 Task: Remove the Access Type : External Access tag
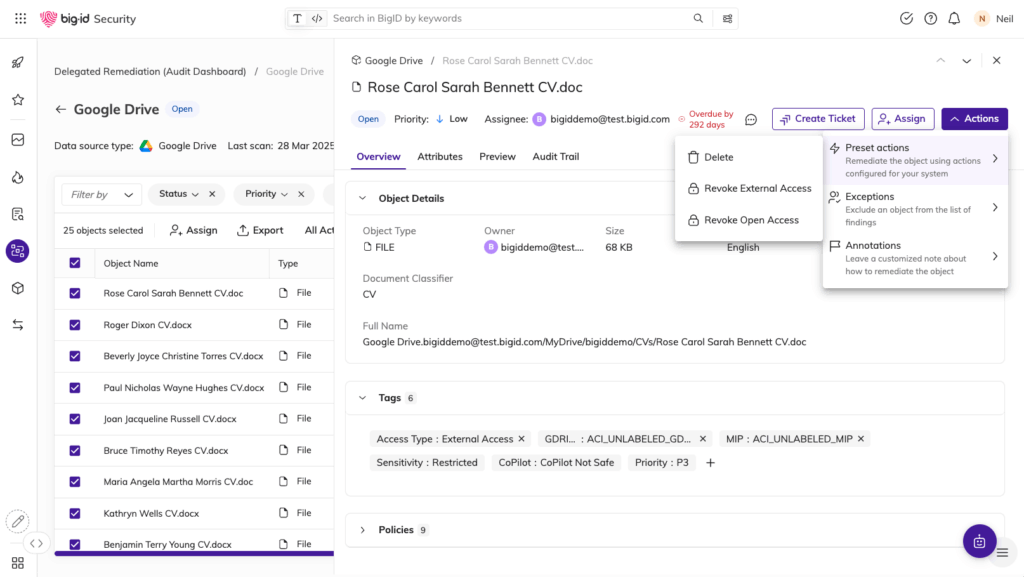pos(521,439)
